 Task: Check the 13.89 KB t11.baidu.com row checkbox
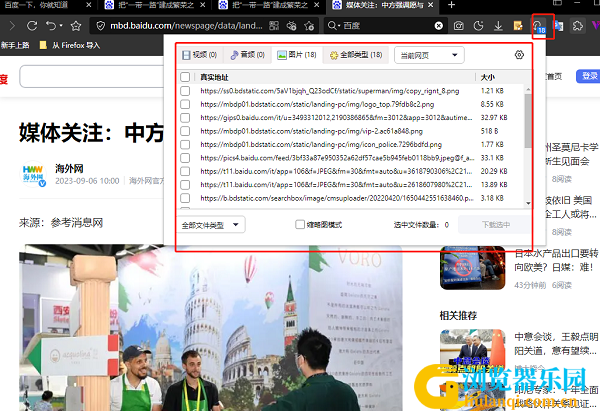185,184
